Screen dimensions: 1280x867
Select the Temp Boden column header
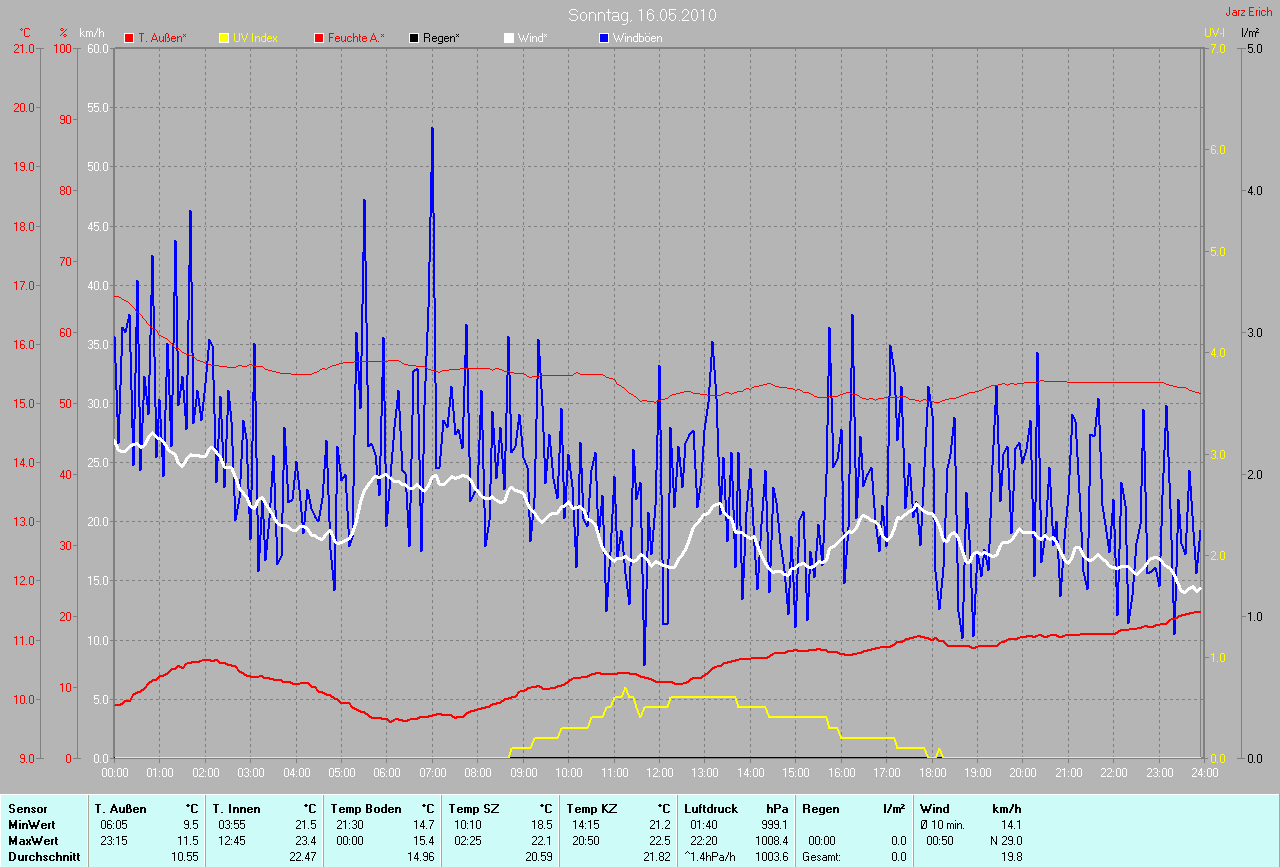point(366,808)
